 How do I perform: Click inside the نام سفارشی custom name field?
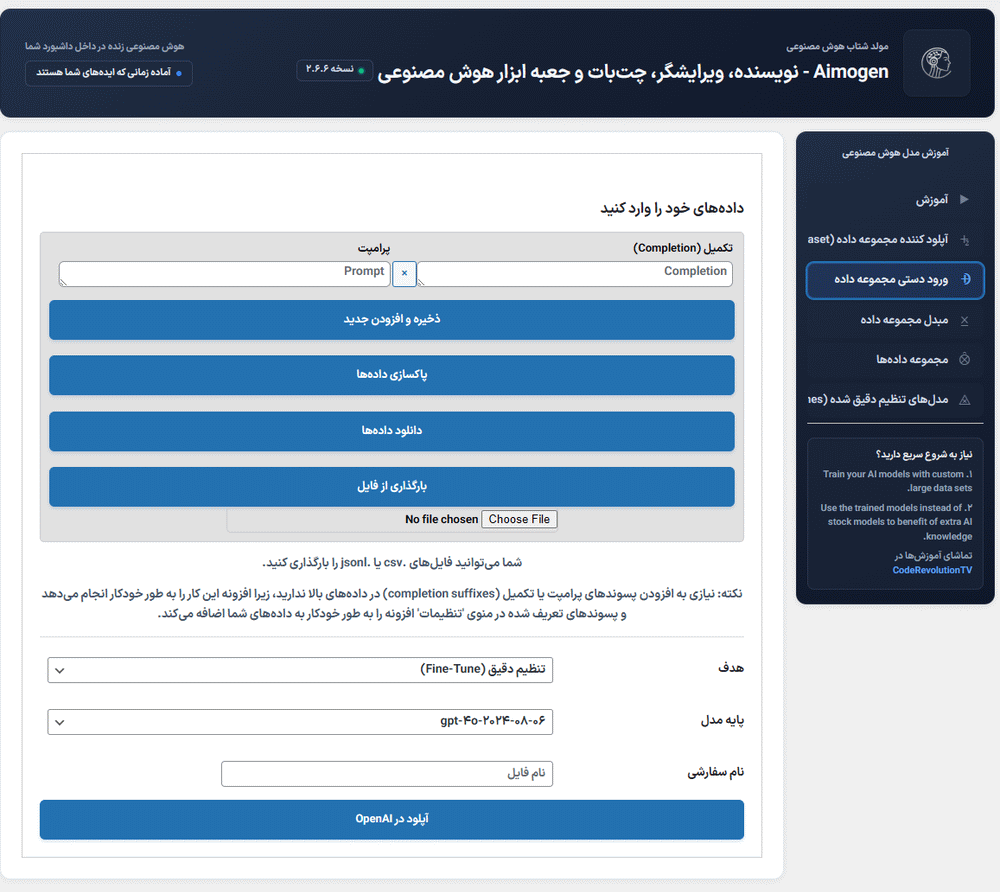point(387,773)
